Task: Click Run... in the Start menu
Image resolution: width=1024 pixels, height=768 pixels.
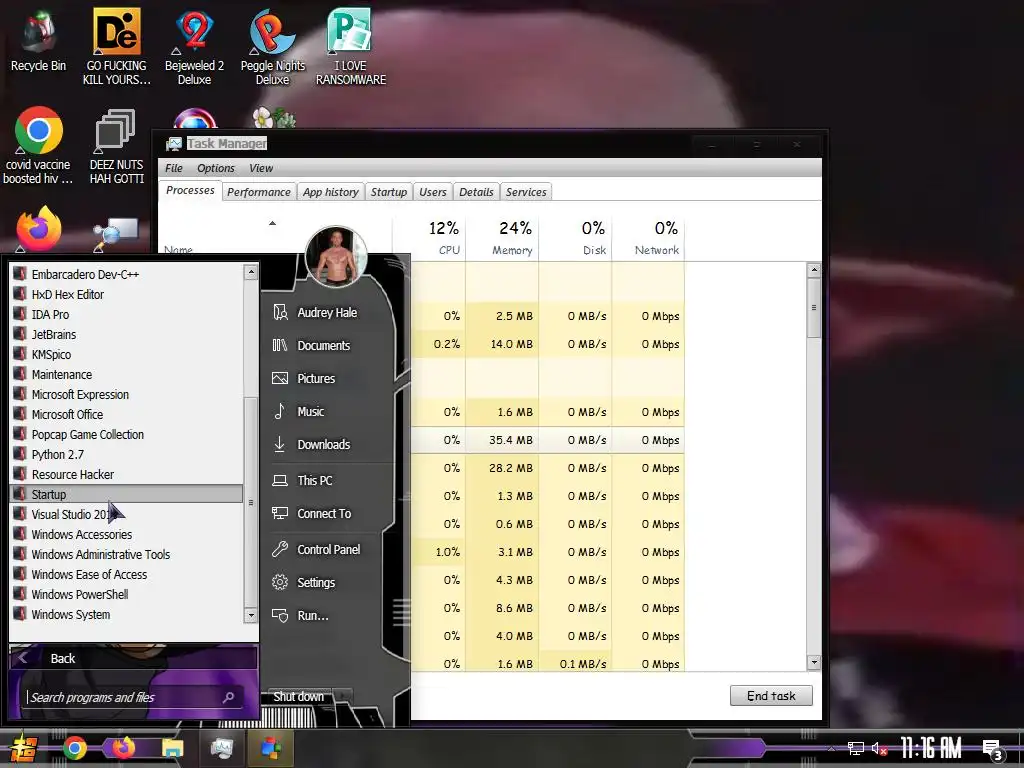Action: pyautogui.click(x=312, y=616)
